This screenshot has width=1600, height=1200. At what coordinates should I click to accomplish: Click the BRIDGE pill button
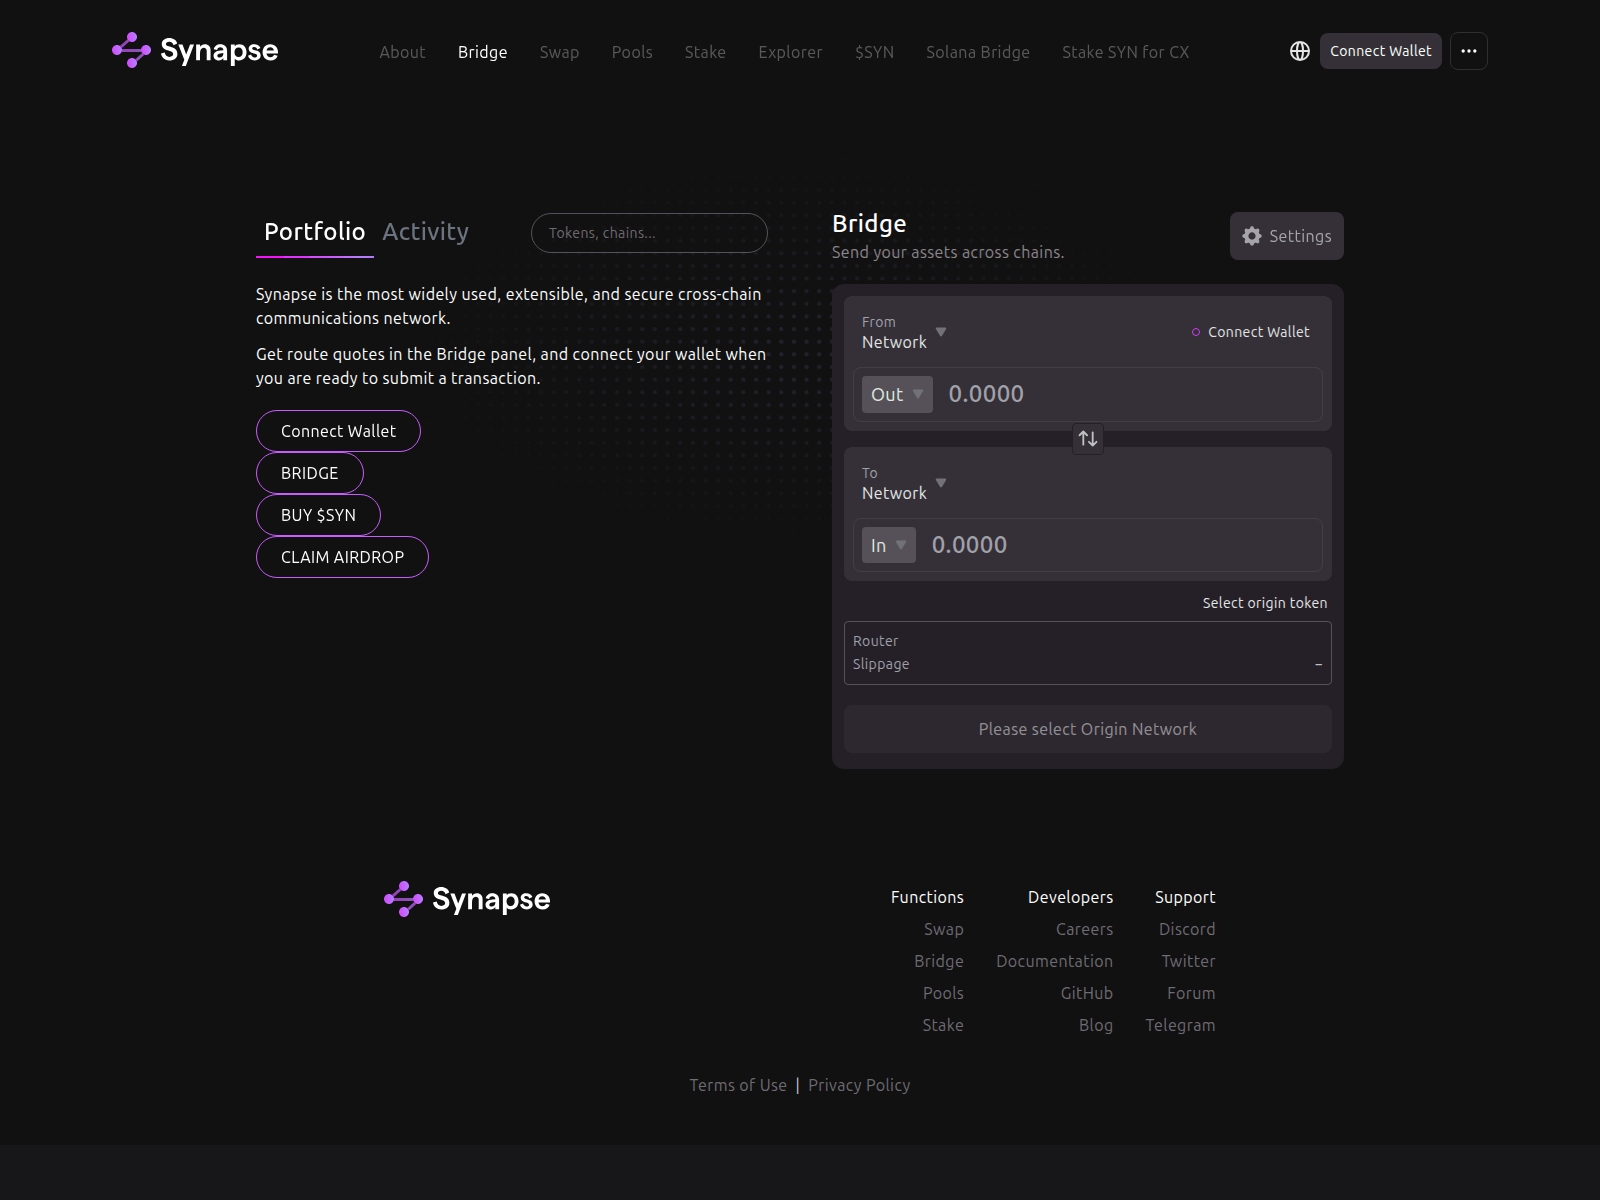coord(309,473)
